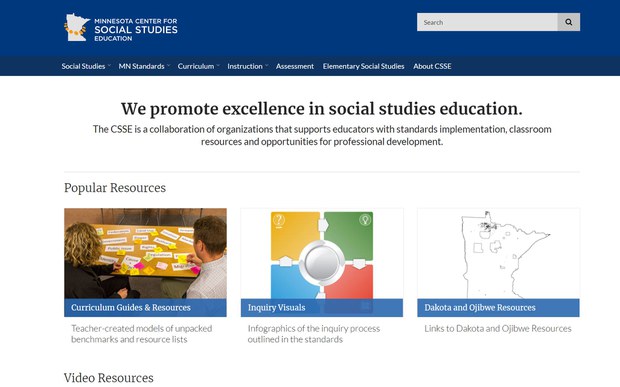Open the Inquiry Visuals link
The width and height of the screenshot is (620, 387).
tap(276, 308)
